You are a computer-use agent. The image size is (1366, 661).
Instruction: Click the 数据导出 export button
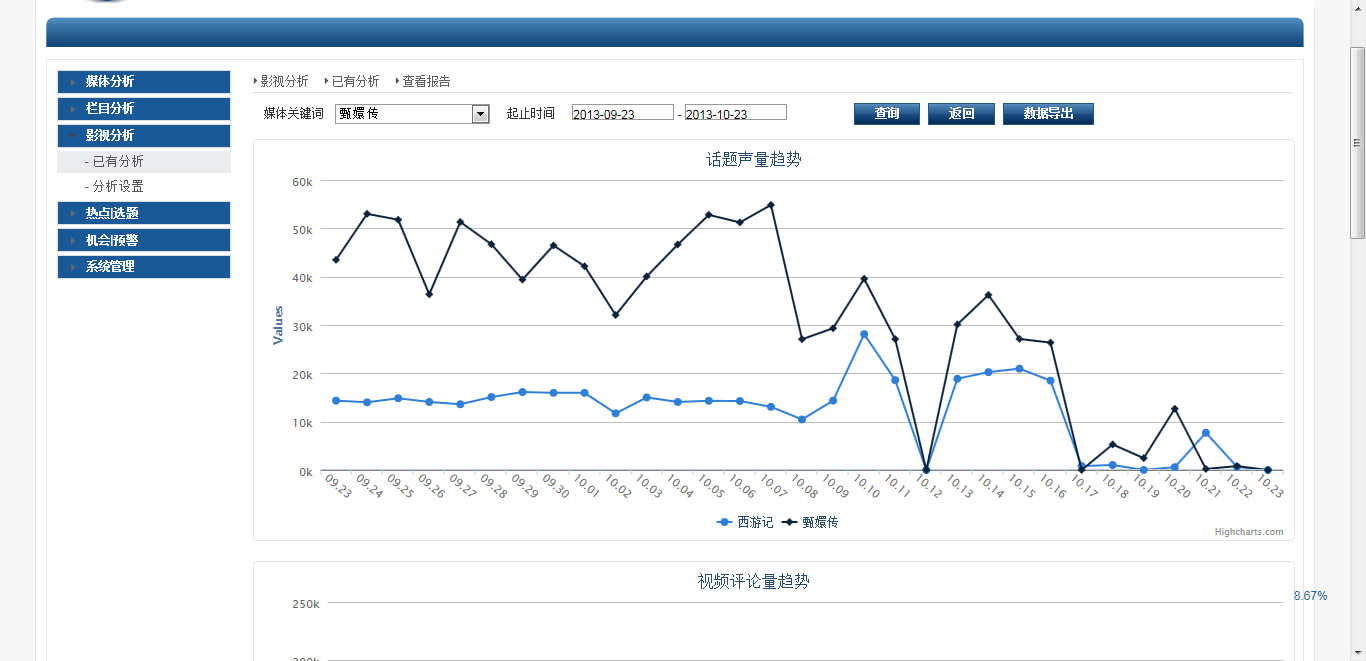(x=1048, y=114)
